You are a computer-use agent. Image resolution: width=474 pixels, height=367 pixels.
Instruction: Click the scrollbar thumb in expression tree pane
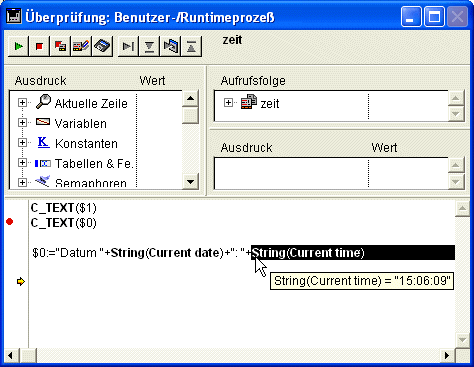tap(190, 115)
